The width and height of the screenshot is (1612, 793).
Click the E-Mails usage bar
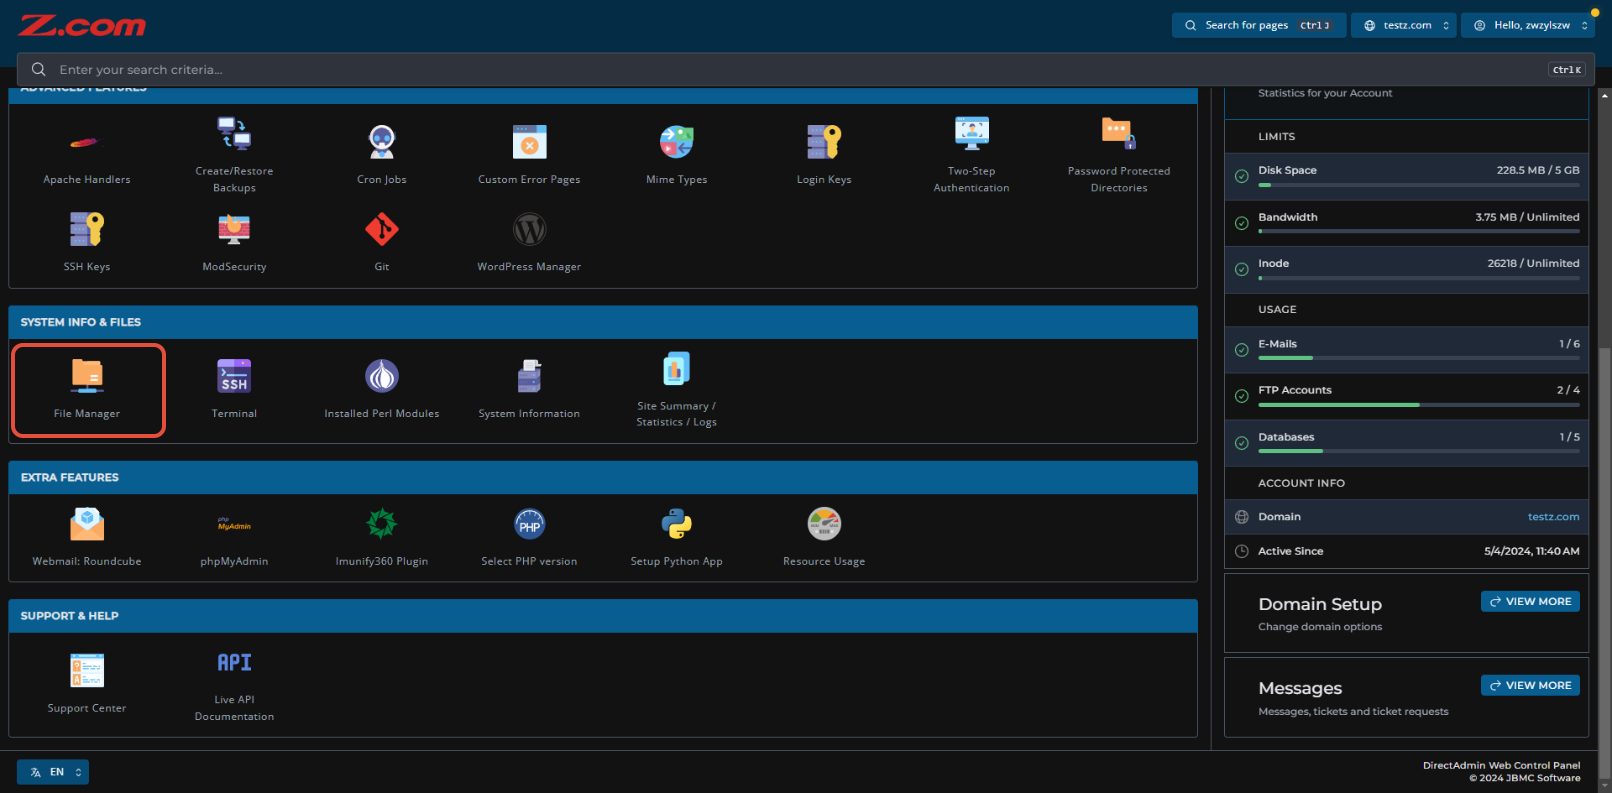coord(1419,358)
